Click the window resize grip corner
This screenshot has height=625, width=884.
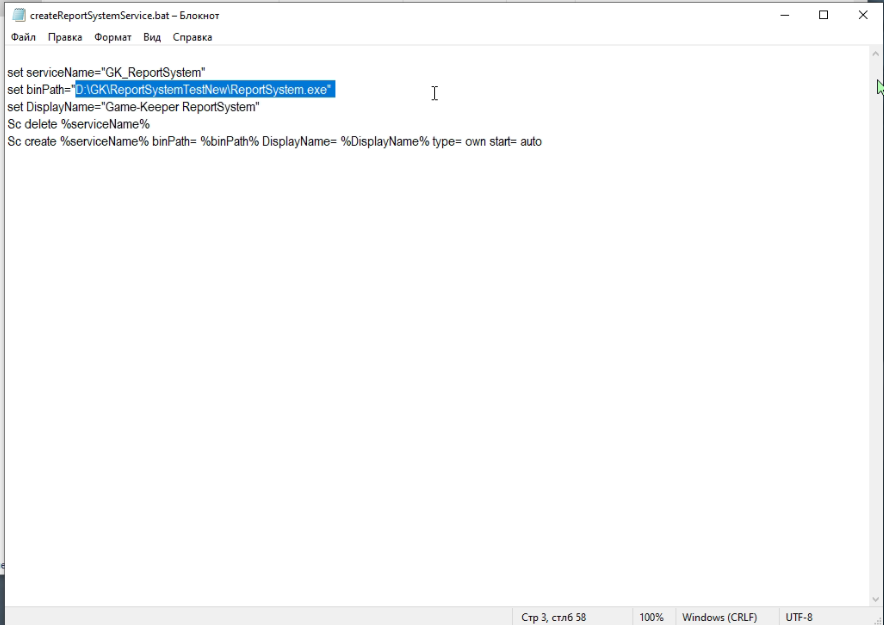pos(877,619)
